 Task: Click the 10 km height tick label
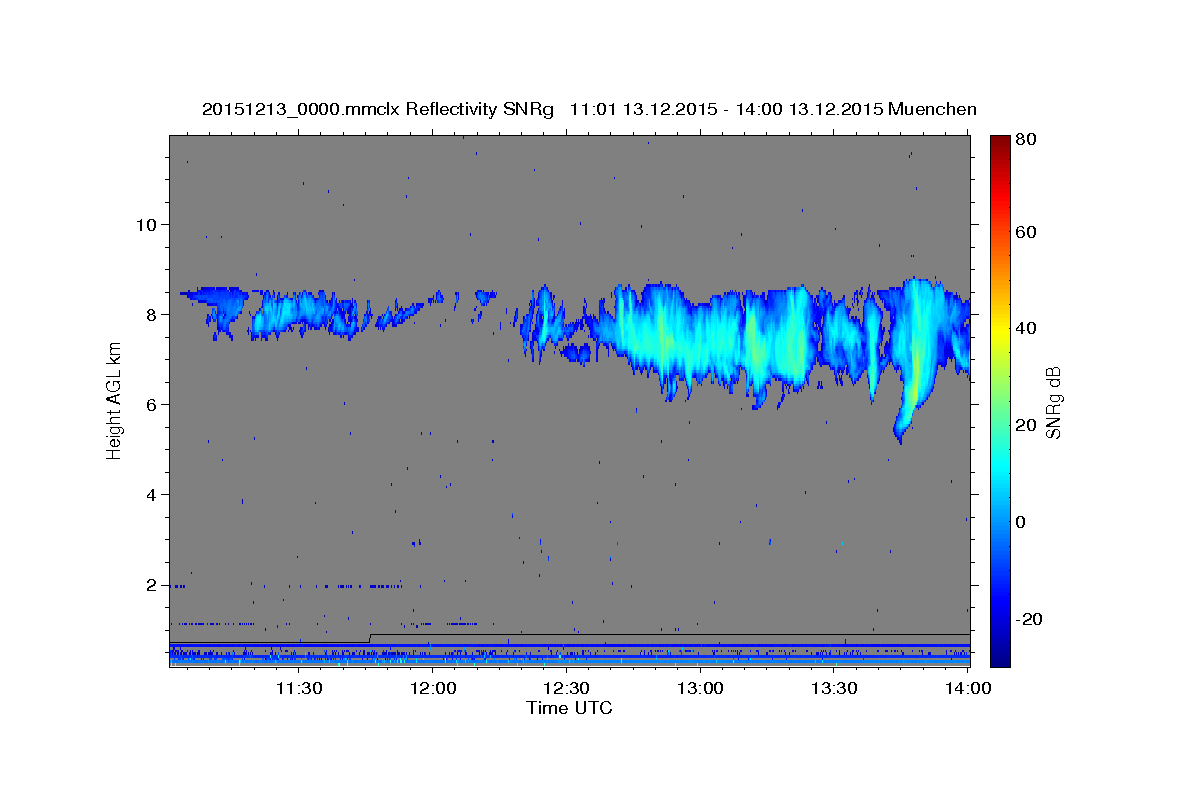[147, 224]
